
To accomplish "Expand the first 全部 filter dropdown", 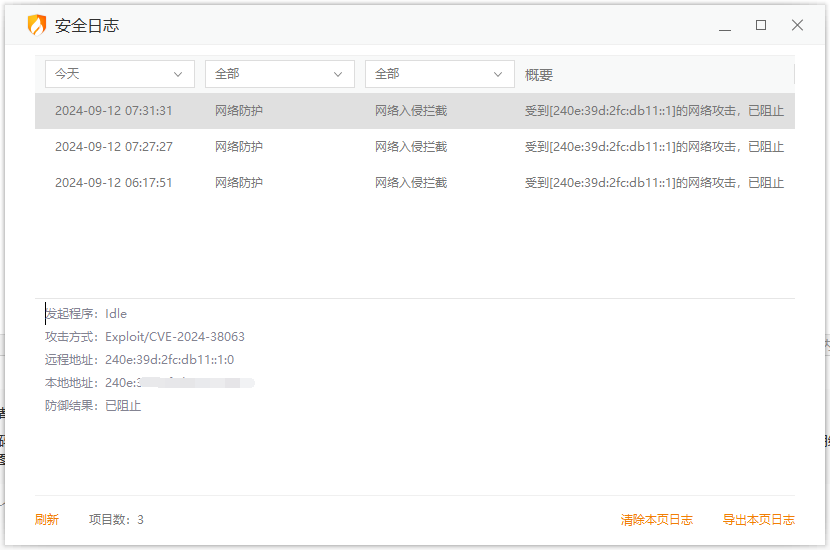I will 280,74.
